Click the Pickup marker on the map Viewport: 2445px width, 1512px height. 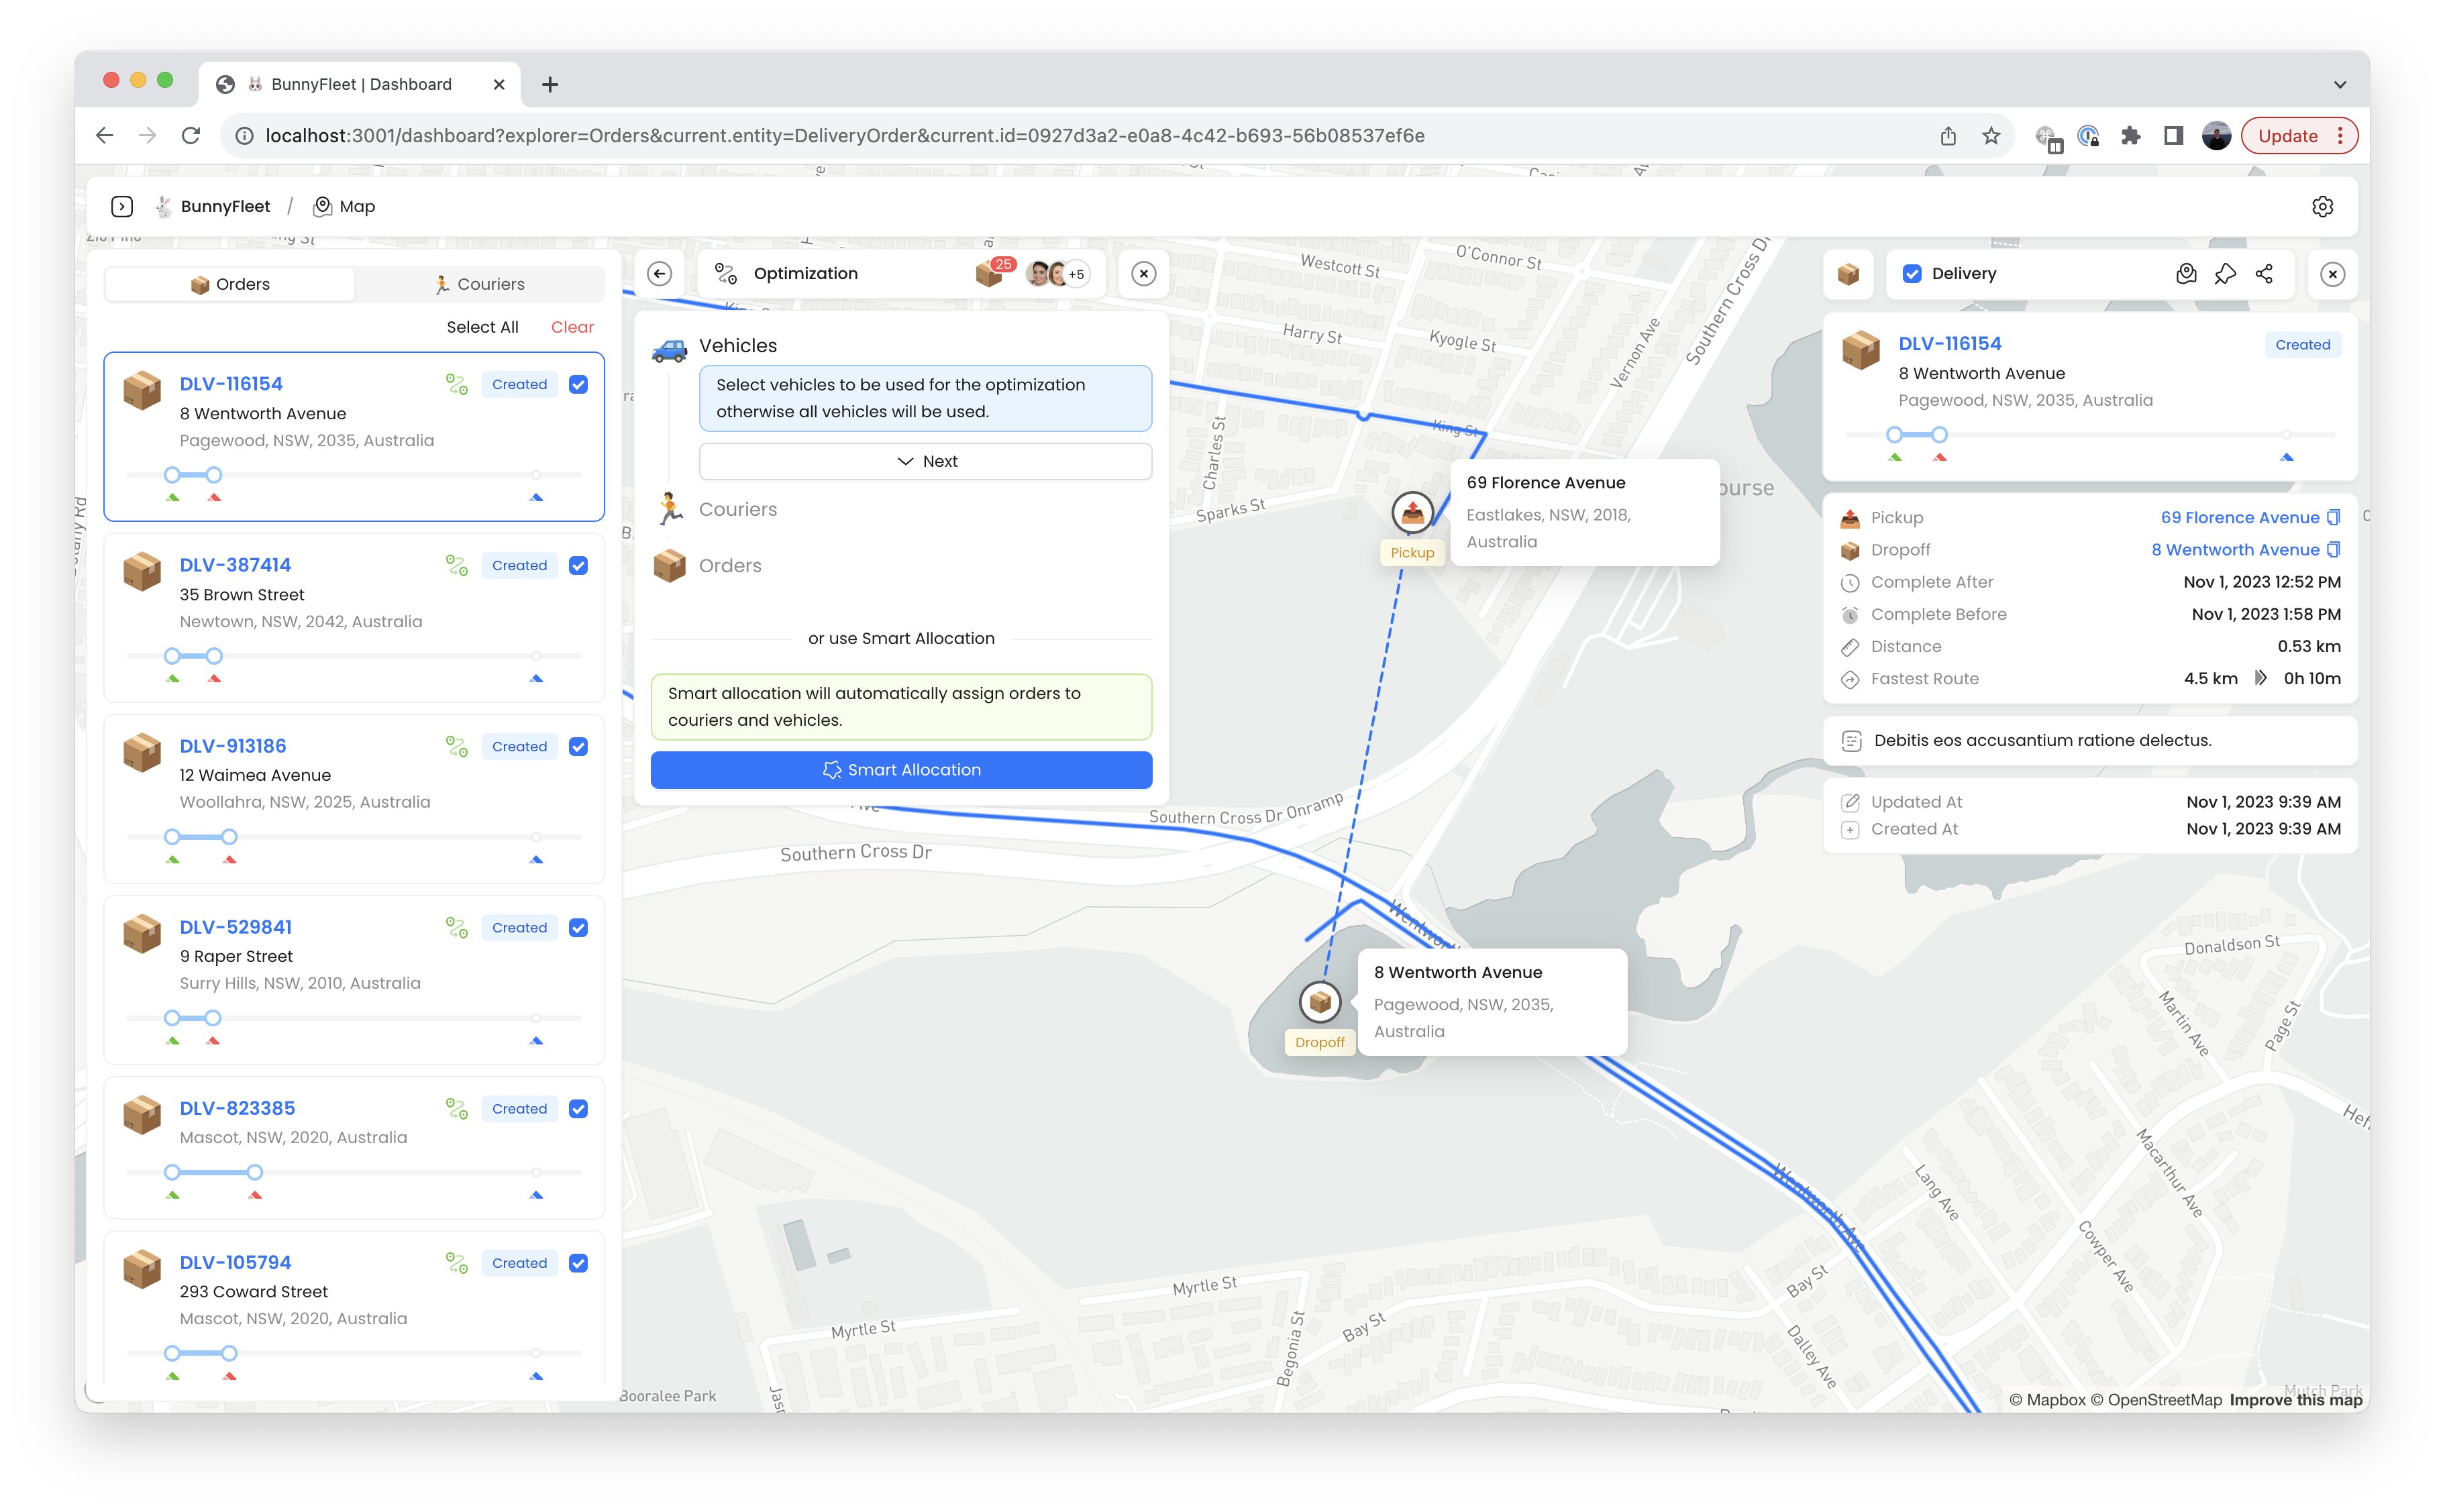coord(1412,513)
